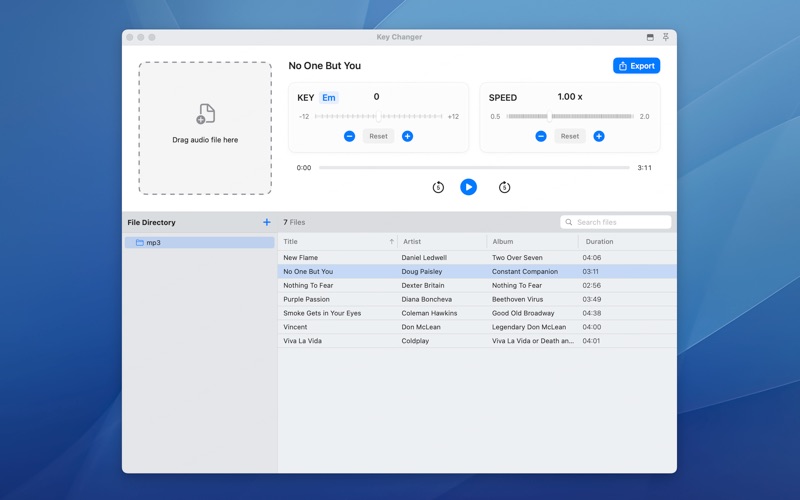Screen dimensions: 800x500
Task: Select Smoke Gets in Your Eyes track
Action: coord(477,313)
